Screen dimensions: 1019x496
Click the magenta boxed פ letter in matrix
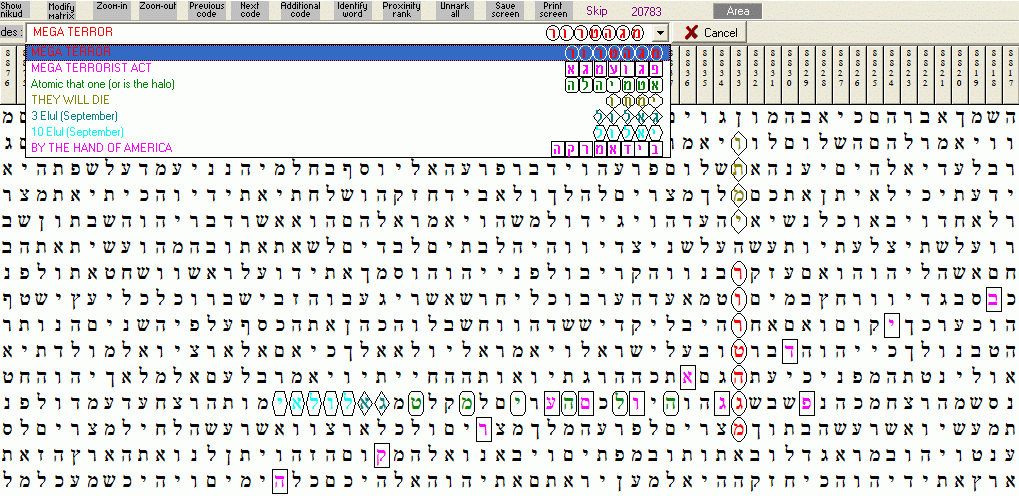pos(806,402)
